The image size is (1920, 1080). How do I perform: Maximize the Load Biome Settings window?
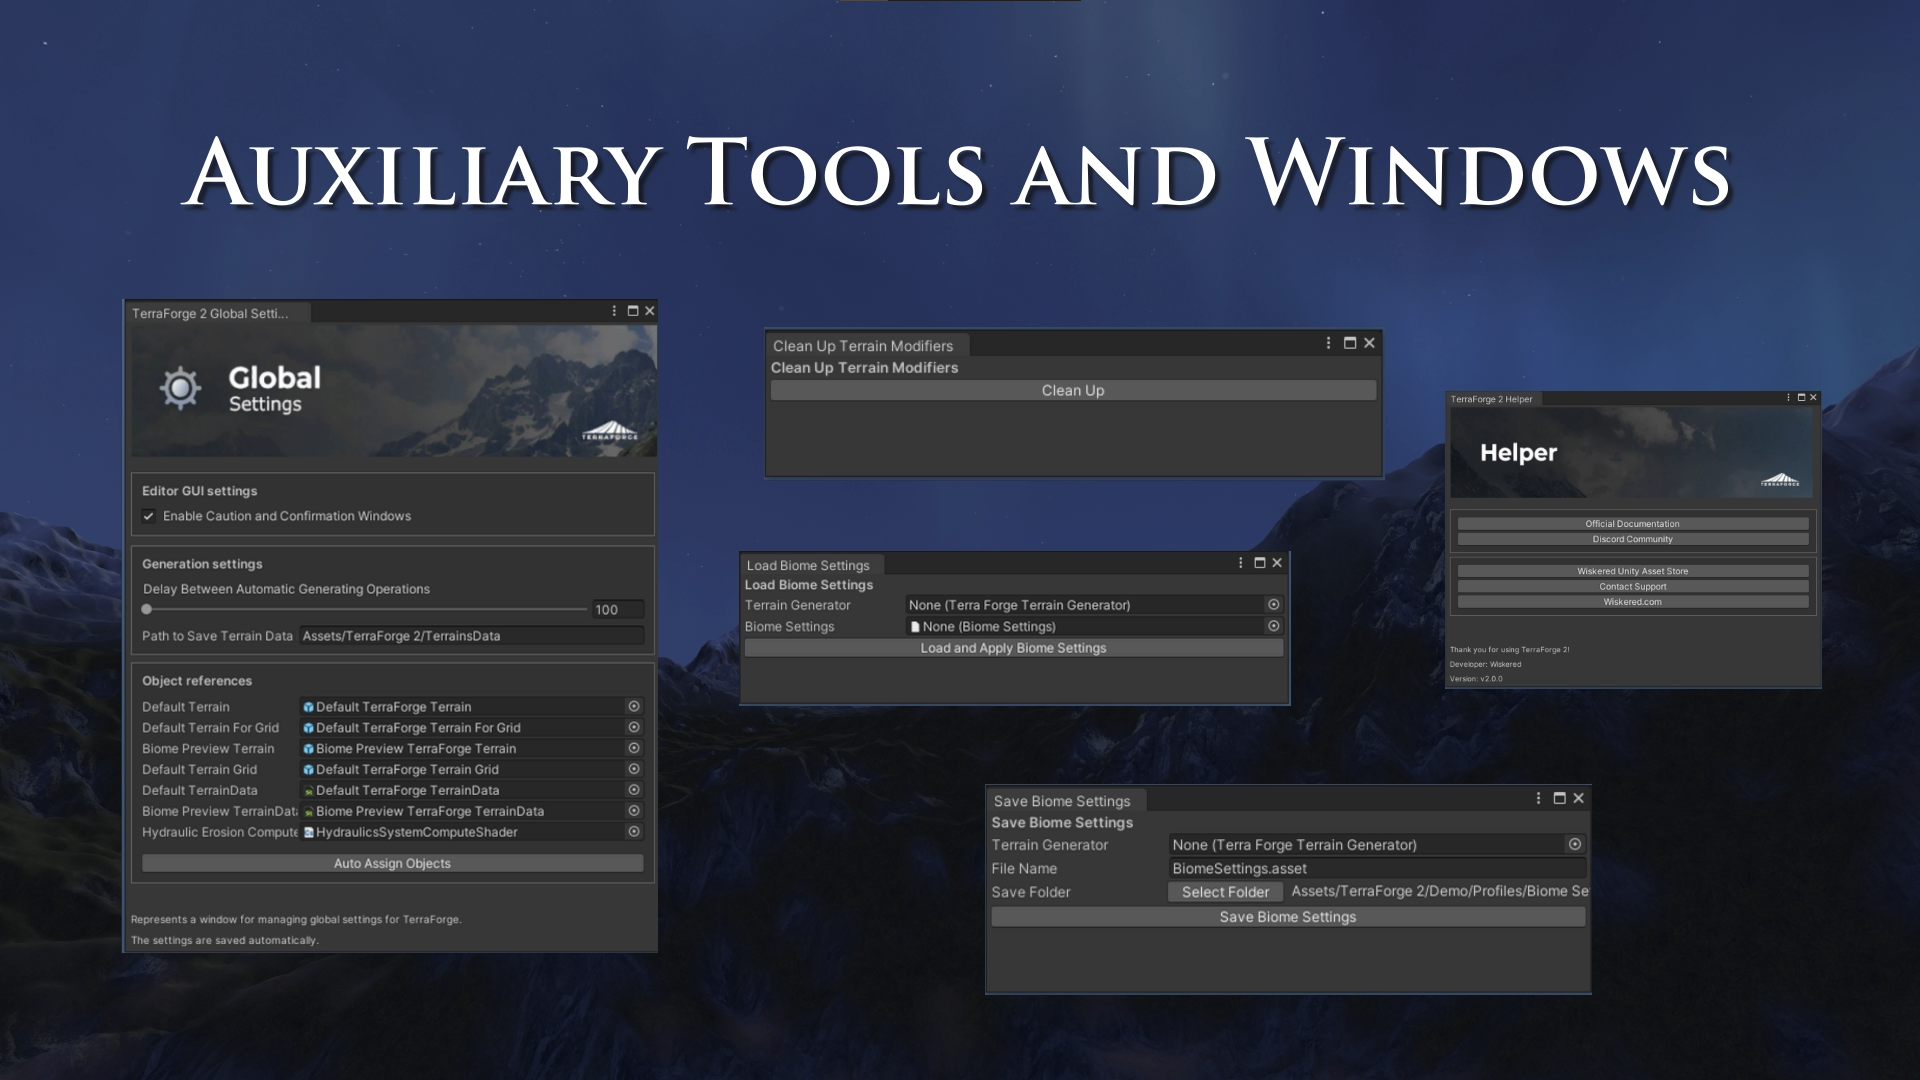pyautogui.click(x=1260, y=563)
